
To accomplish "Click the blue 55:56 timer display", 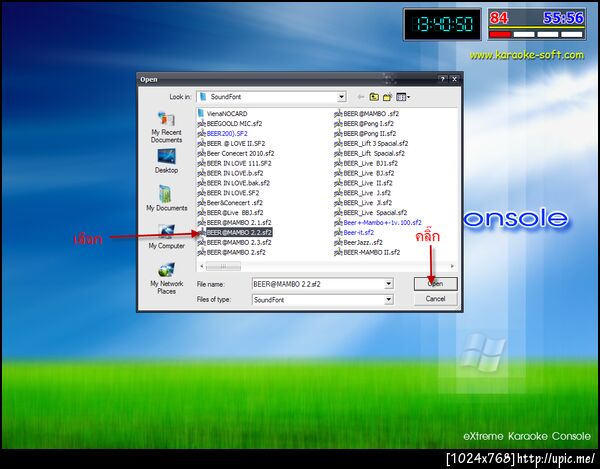I will [563, 18].
